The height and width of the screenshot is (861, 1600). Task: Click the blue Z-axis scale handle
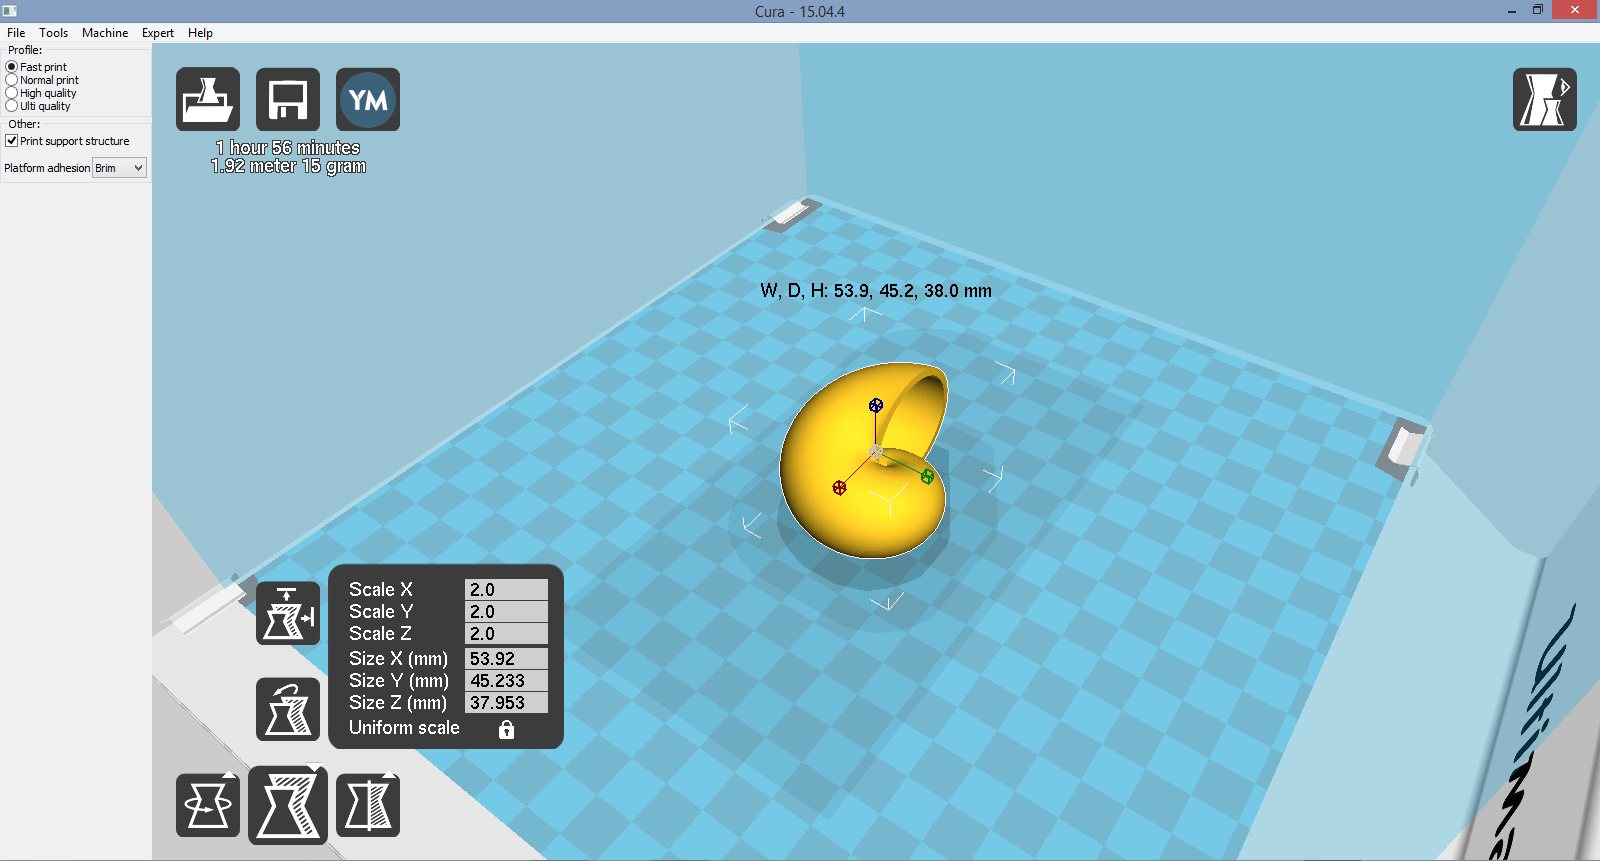pos(876,405)
